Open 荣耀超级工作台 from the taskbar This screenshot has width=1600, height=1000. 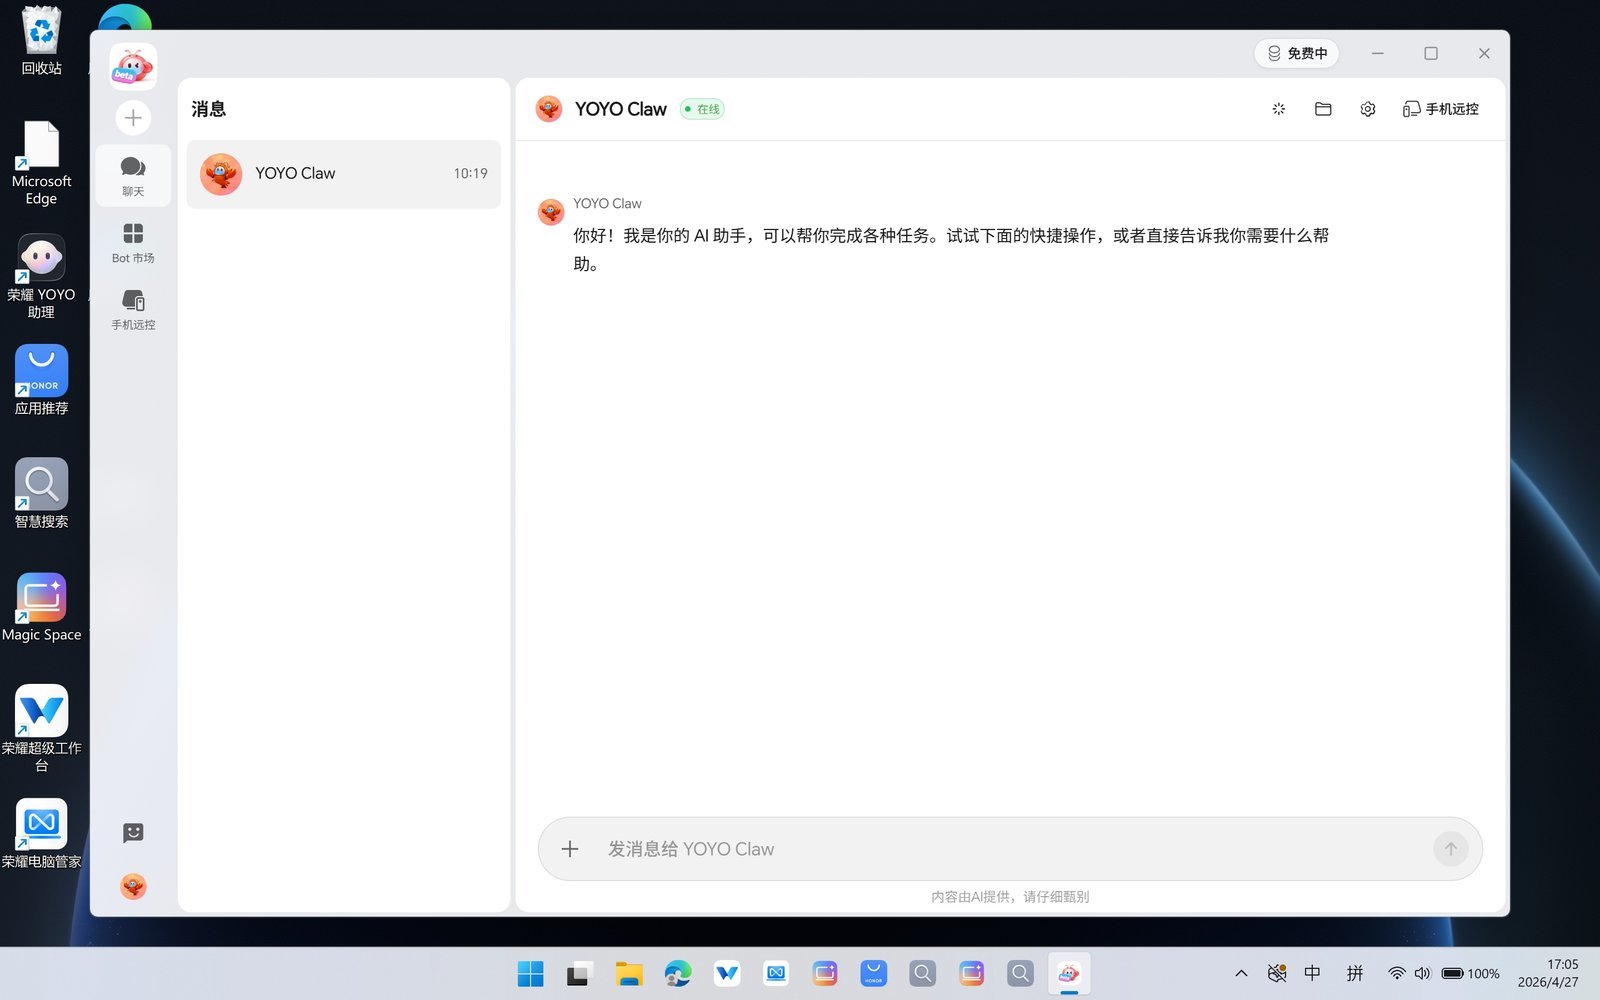pyautogui.click(x=727, y=973)
